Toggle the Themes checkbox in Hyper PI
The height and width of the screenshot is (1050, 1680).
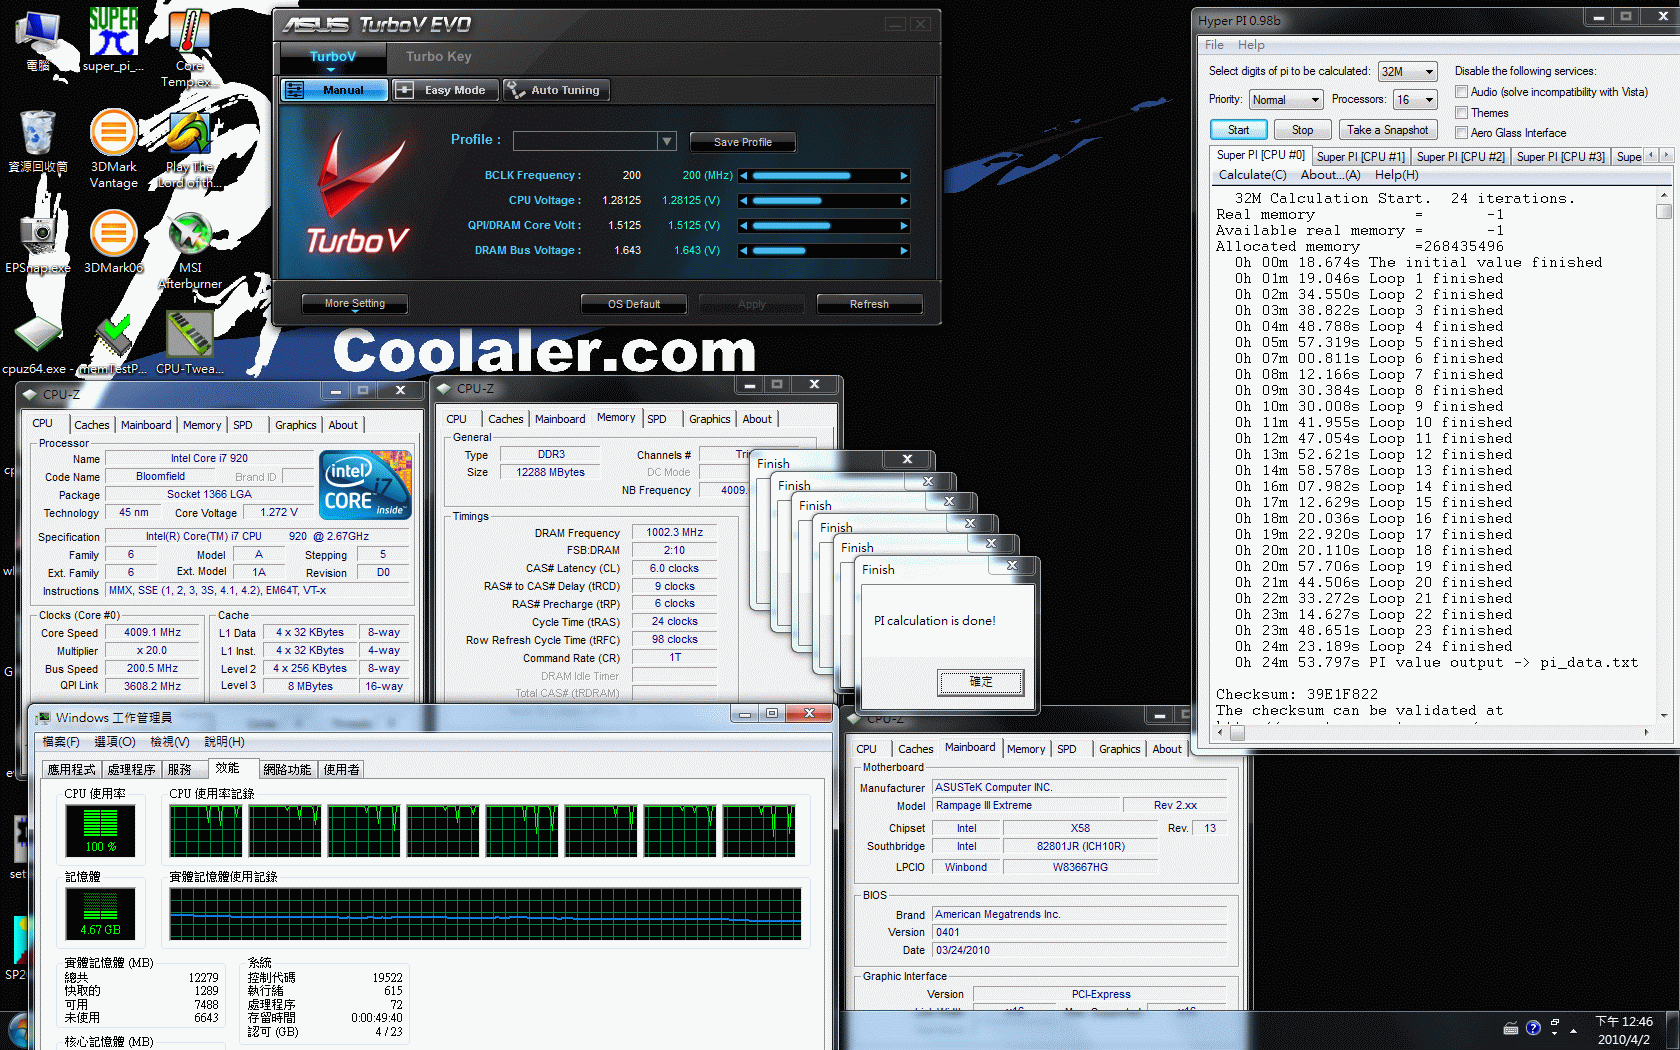click(1461, 113)
